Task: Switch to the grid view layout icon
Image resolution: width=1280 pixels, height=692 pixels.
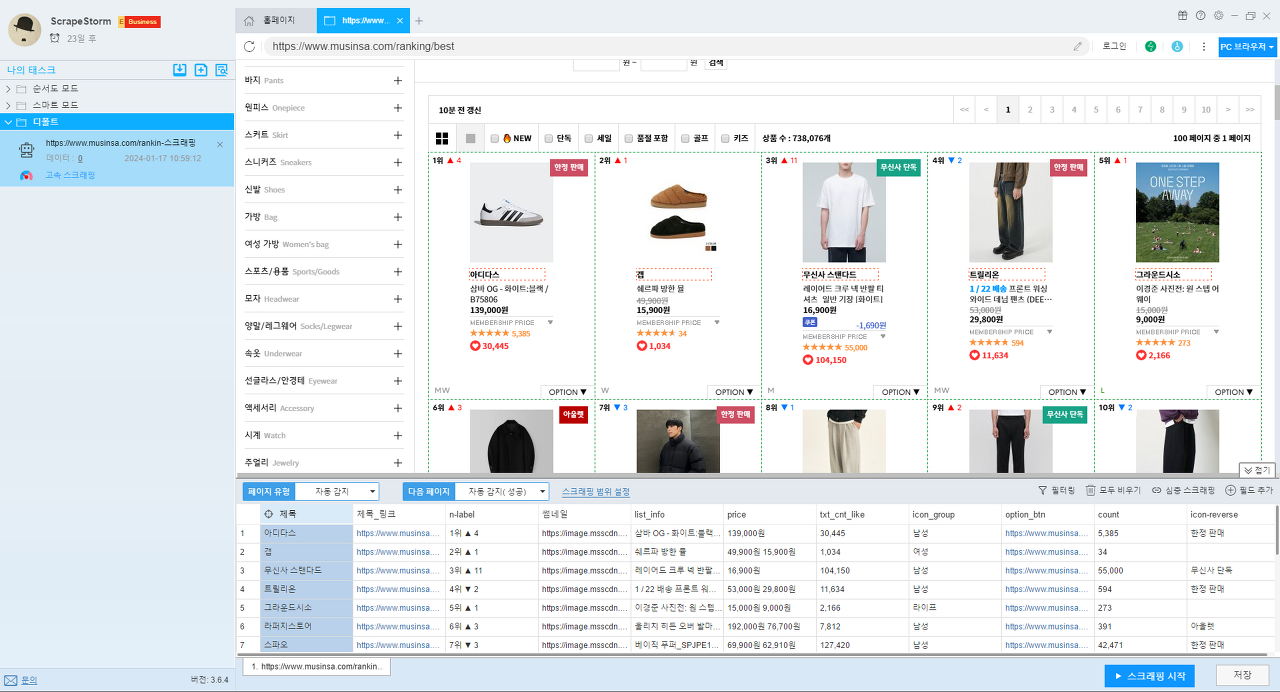Action: pos(442,138)
